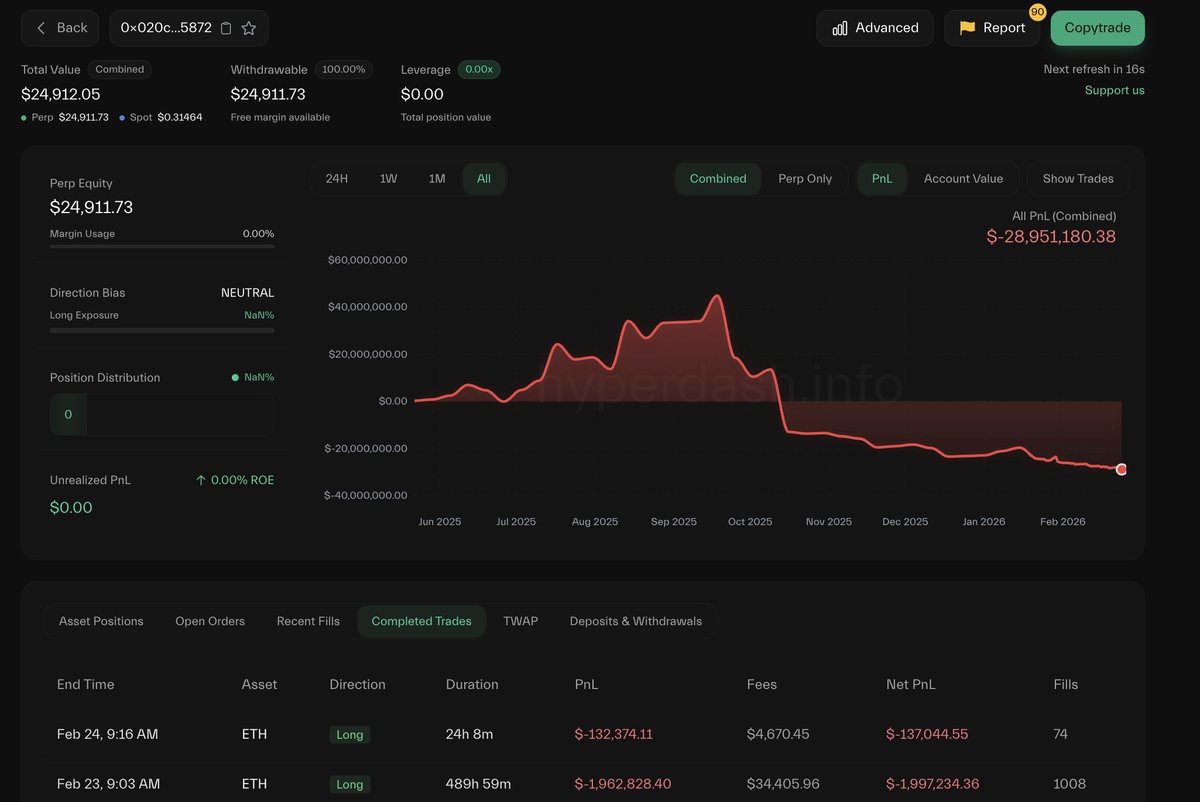Select the 24H time range
Screen dimensions: 1200x802
[x=337, y=179]
